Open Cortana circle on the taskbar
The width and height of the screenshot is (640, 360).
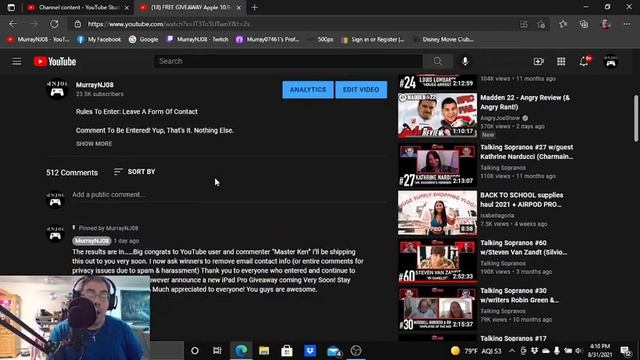[x=195, y=350]
